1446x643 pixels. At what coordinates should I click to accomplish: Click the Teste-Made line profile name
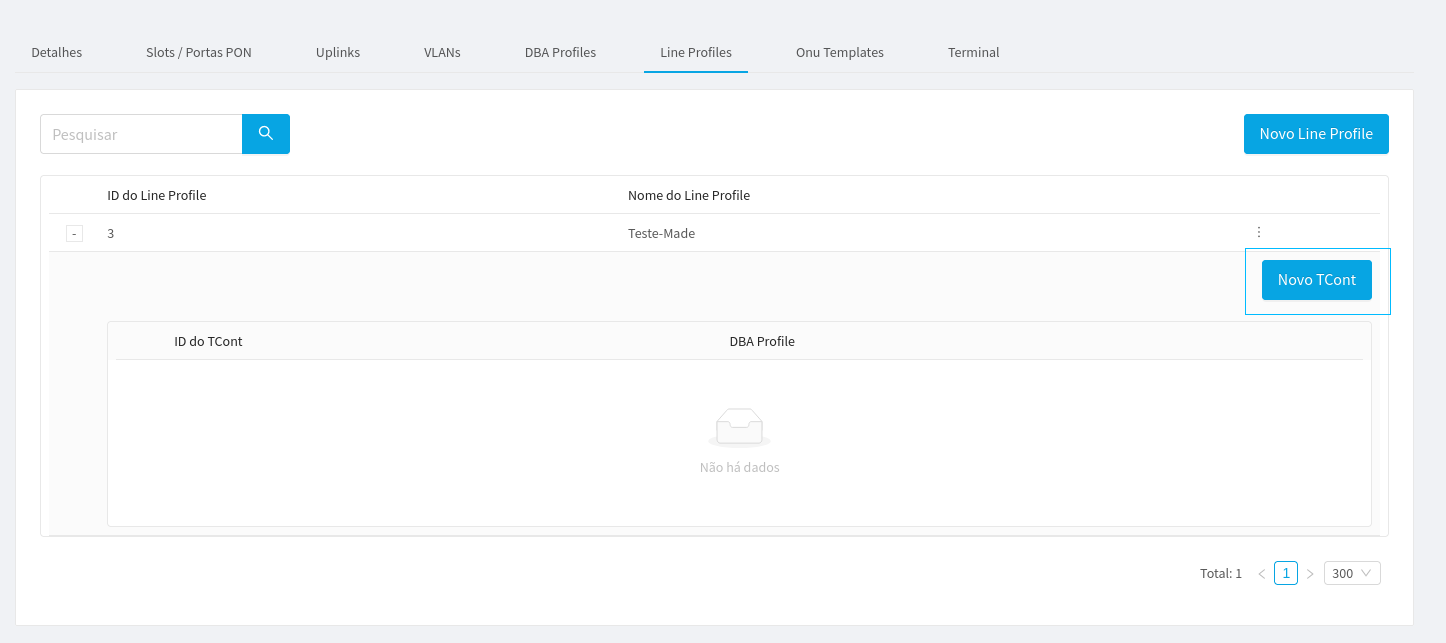tap(661, 233)
